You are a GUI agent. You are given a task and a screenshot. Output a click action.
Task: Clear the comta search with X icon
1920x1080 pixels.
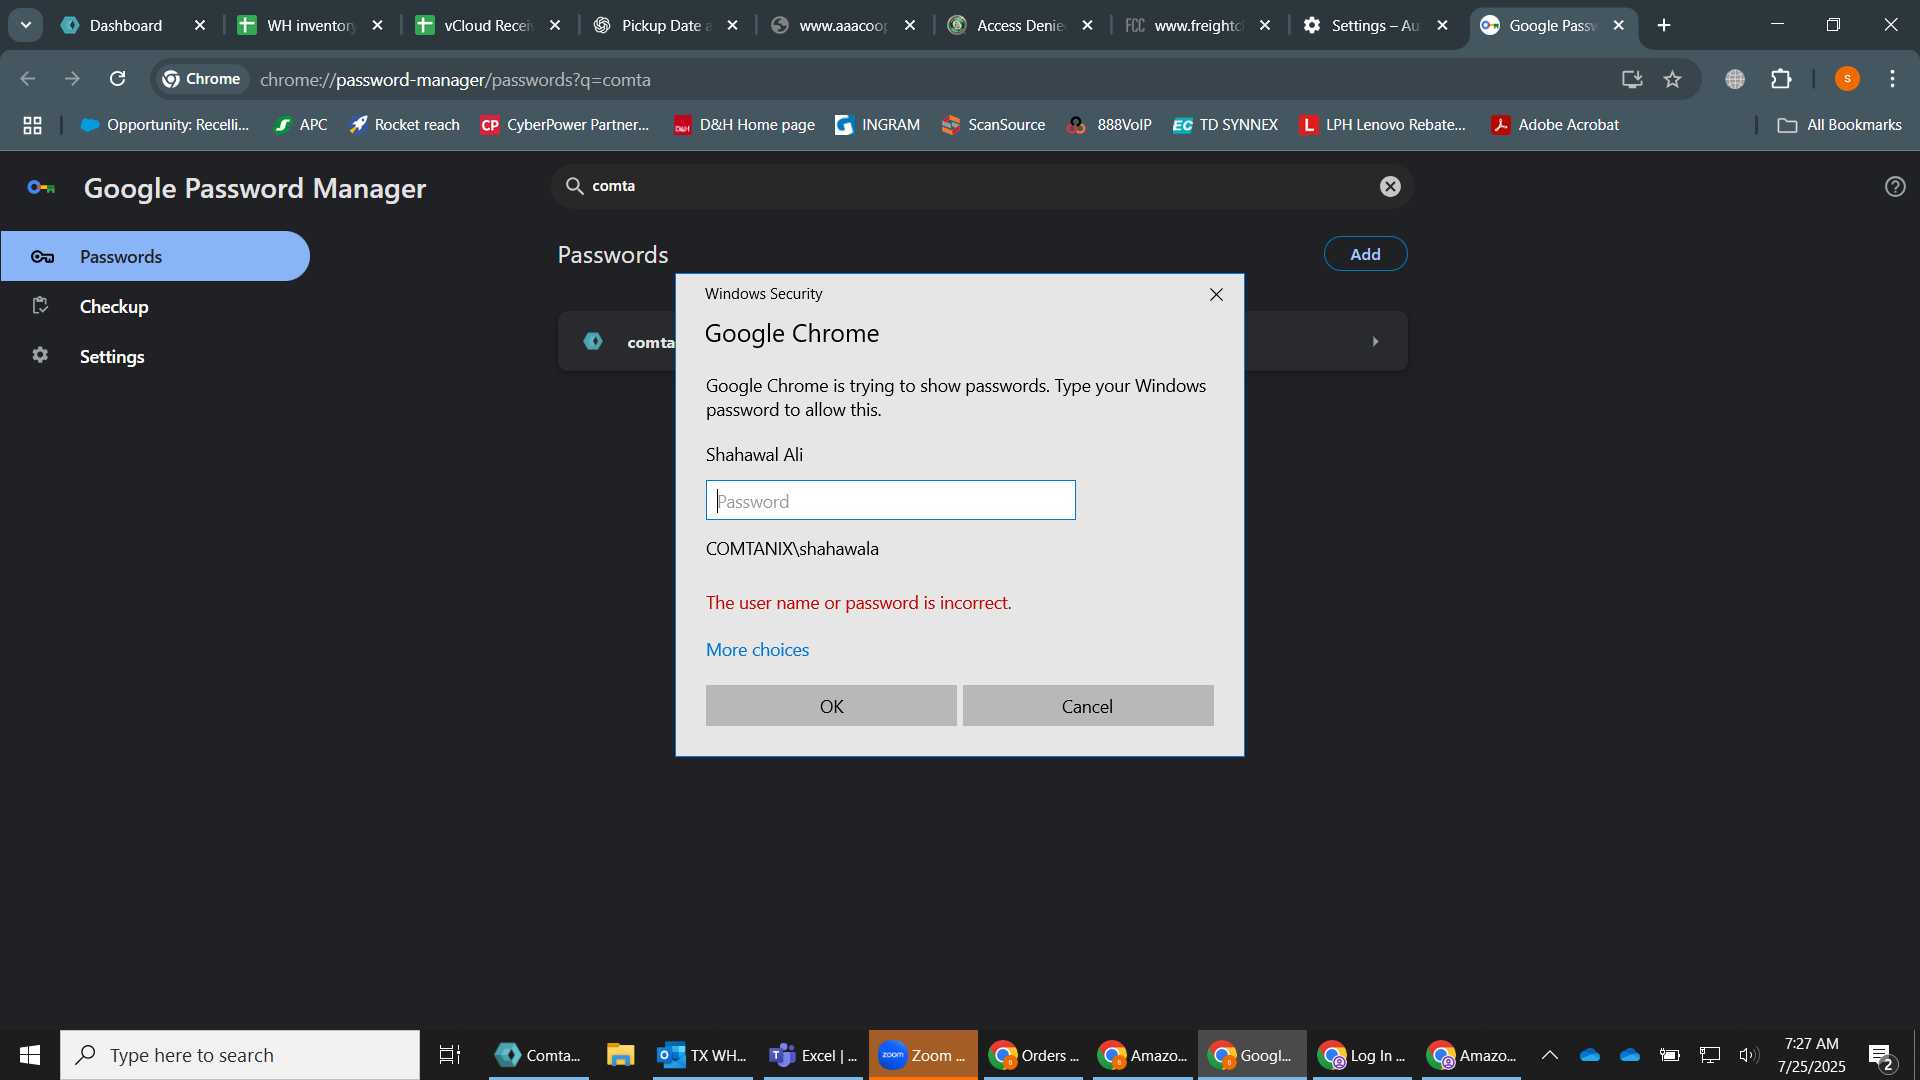pyautogui.click(x=1390, y=186)
